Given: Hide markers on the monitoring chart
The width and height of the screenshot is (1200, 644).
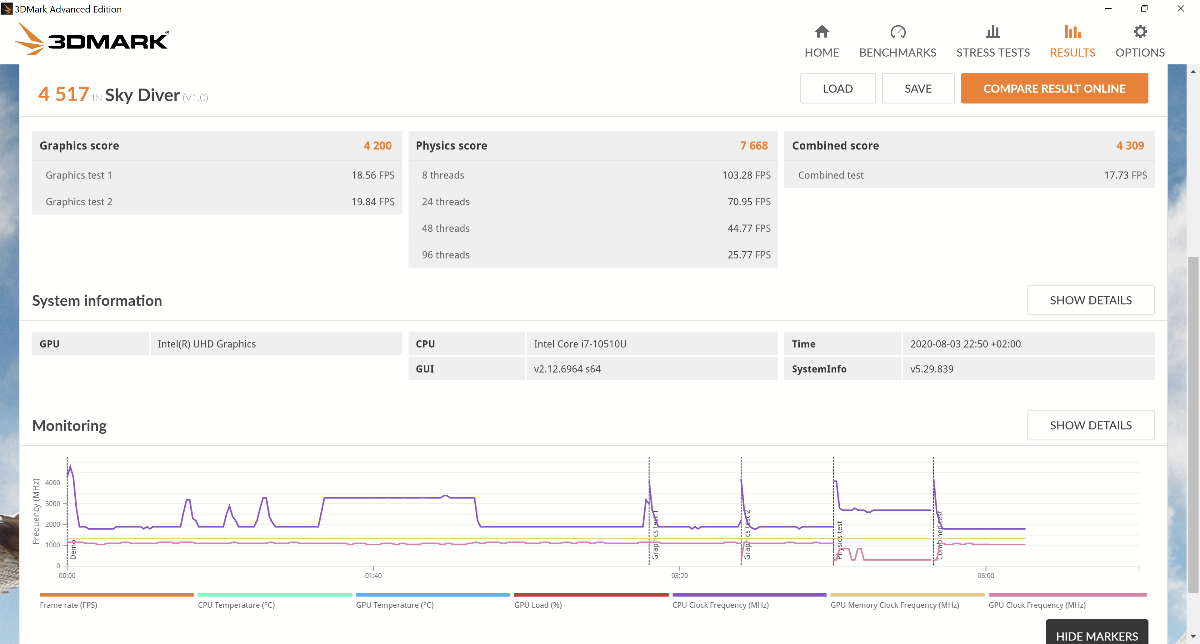Looking at the screenshot, I should click(1096, 635).
